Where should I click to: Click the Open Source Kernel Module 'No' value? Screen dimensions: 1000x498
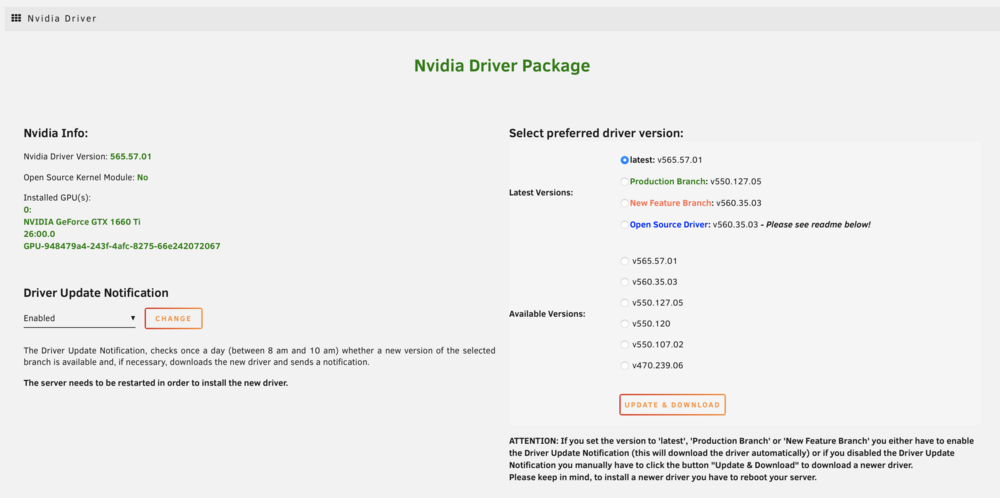click(142, 177)
